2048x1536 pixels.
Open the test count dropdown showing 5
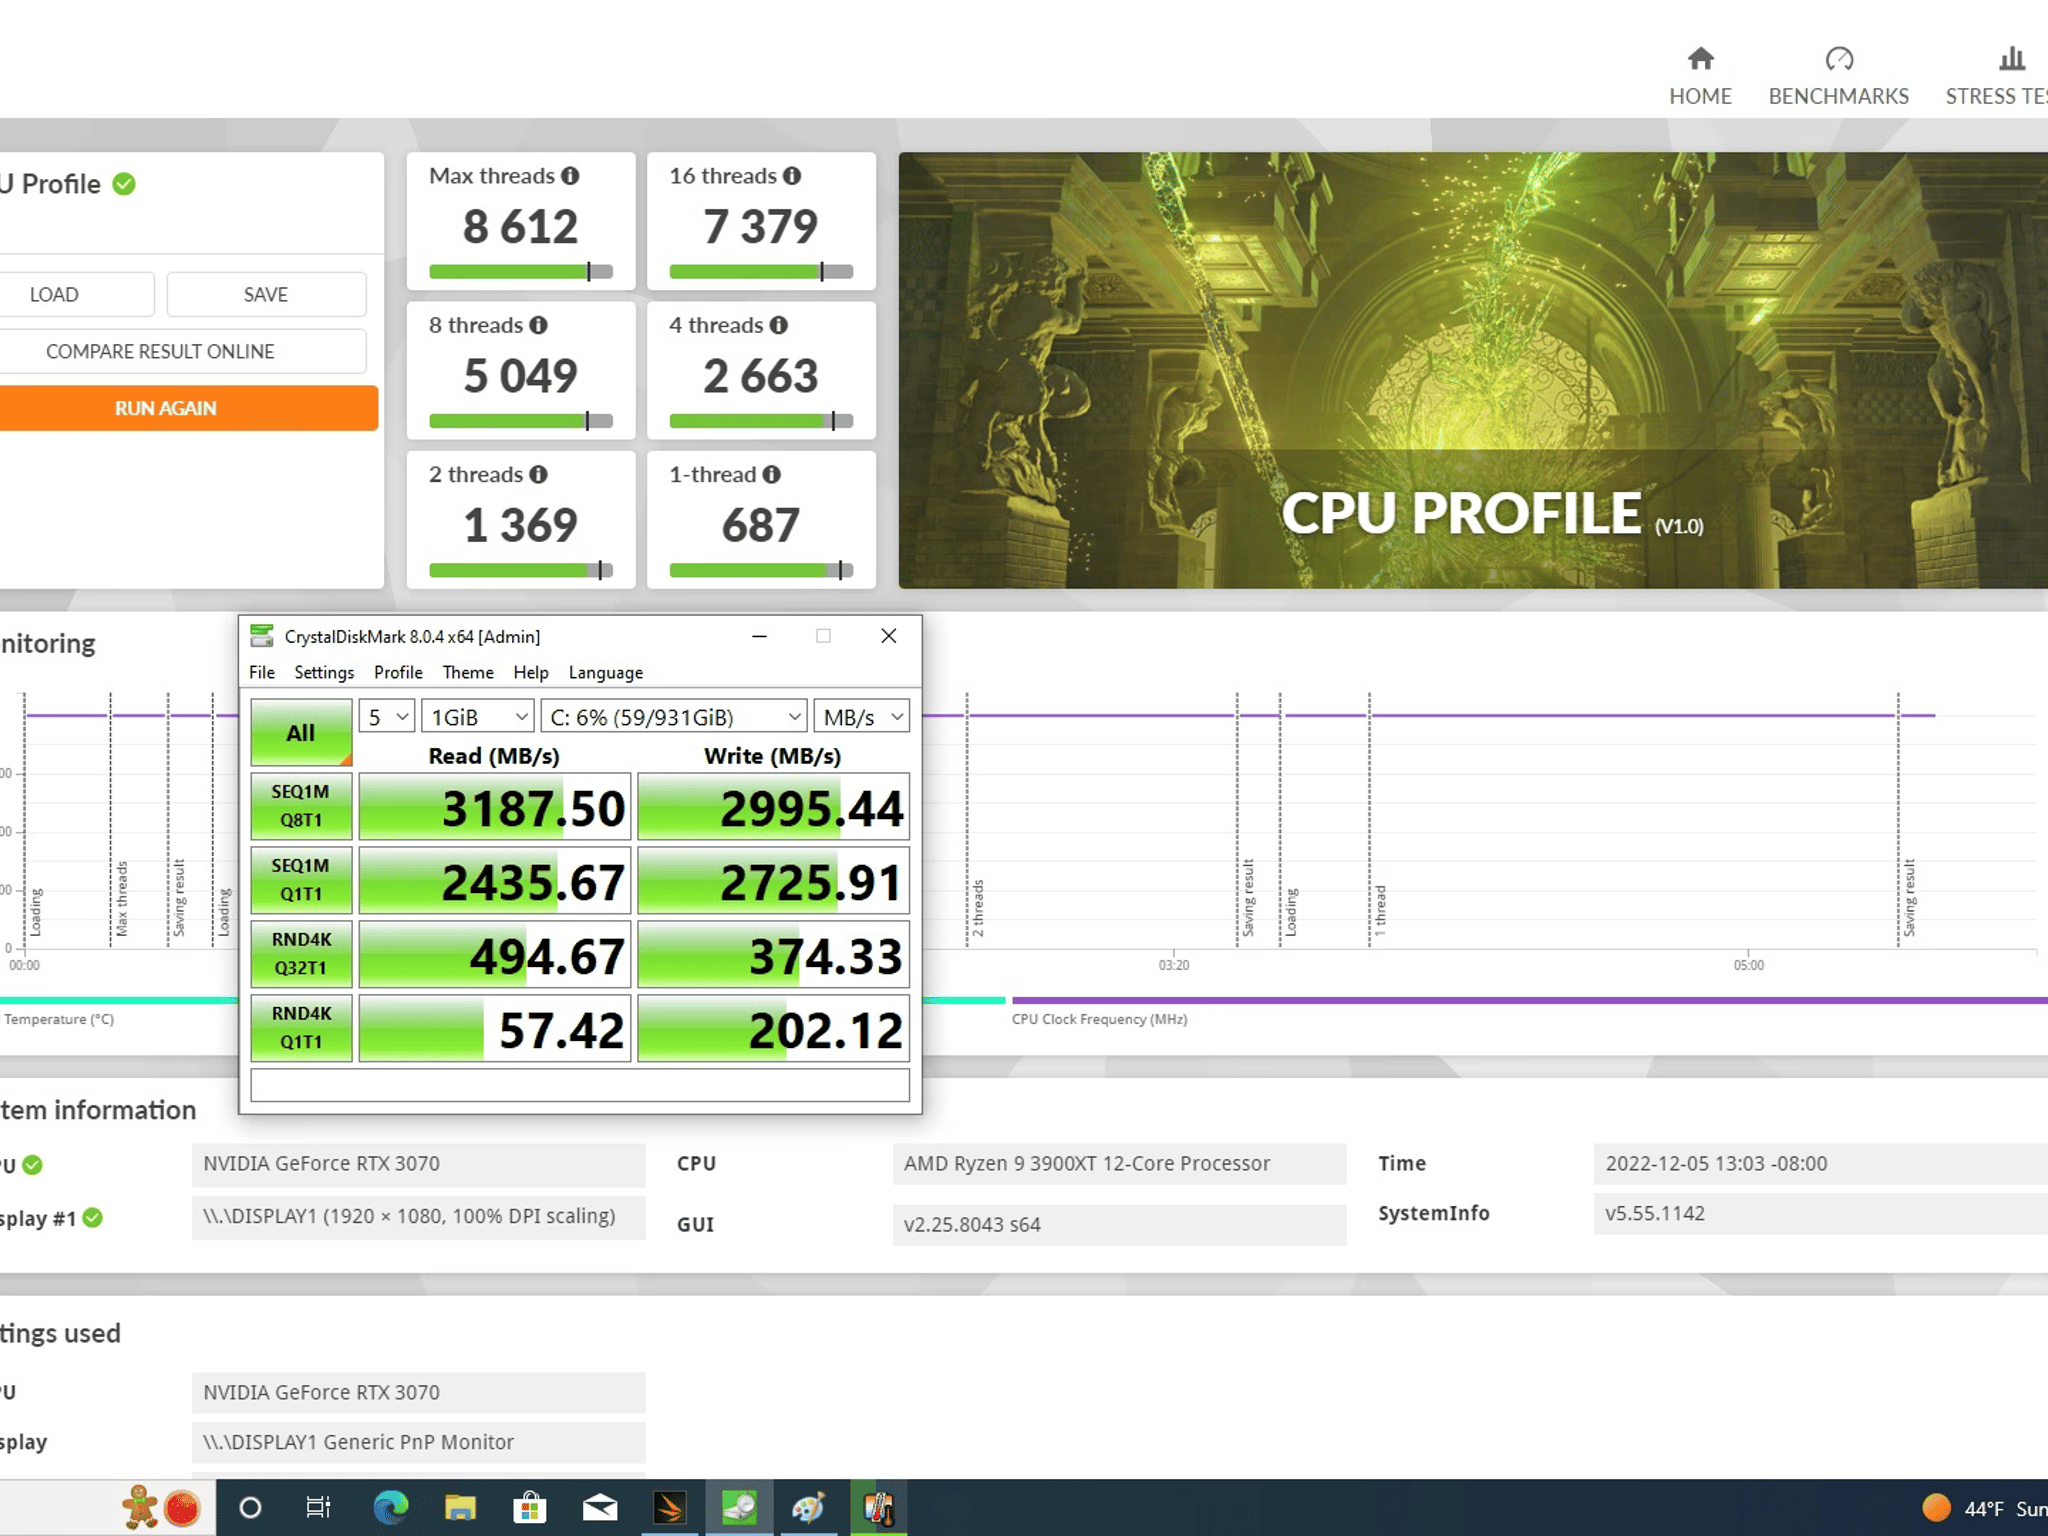coord(386,716)
